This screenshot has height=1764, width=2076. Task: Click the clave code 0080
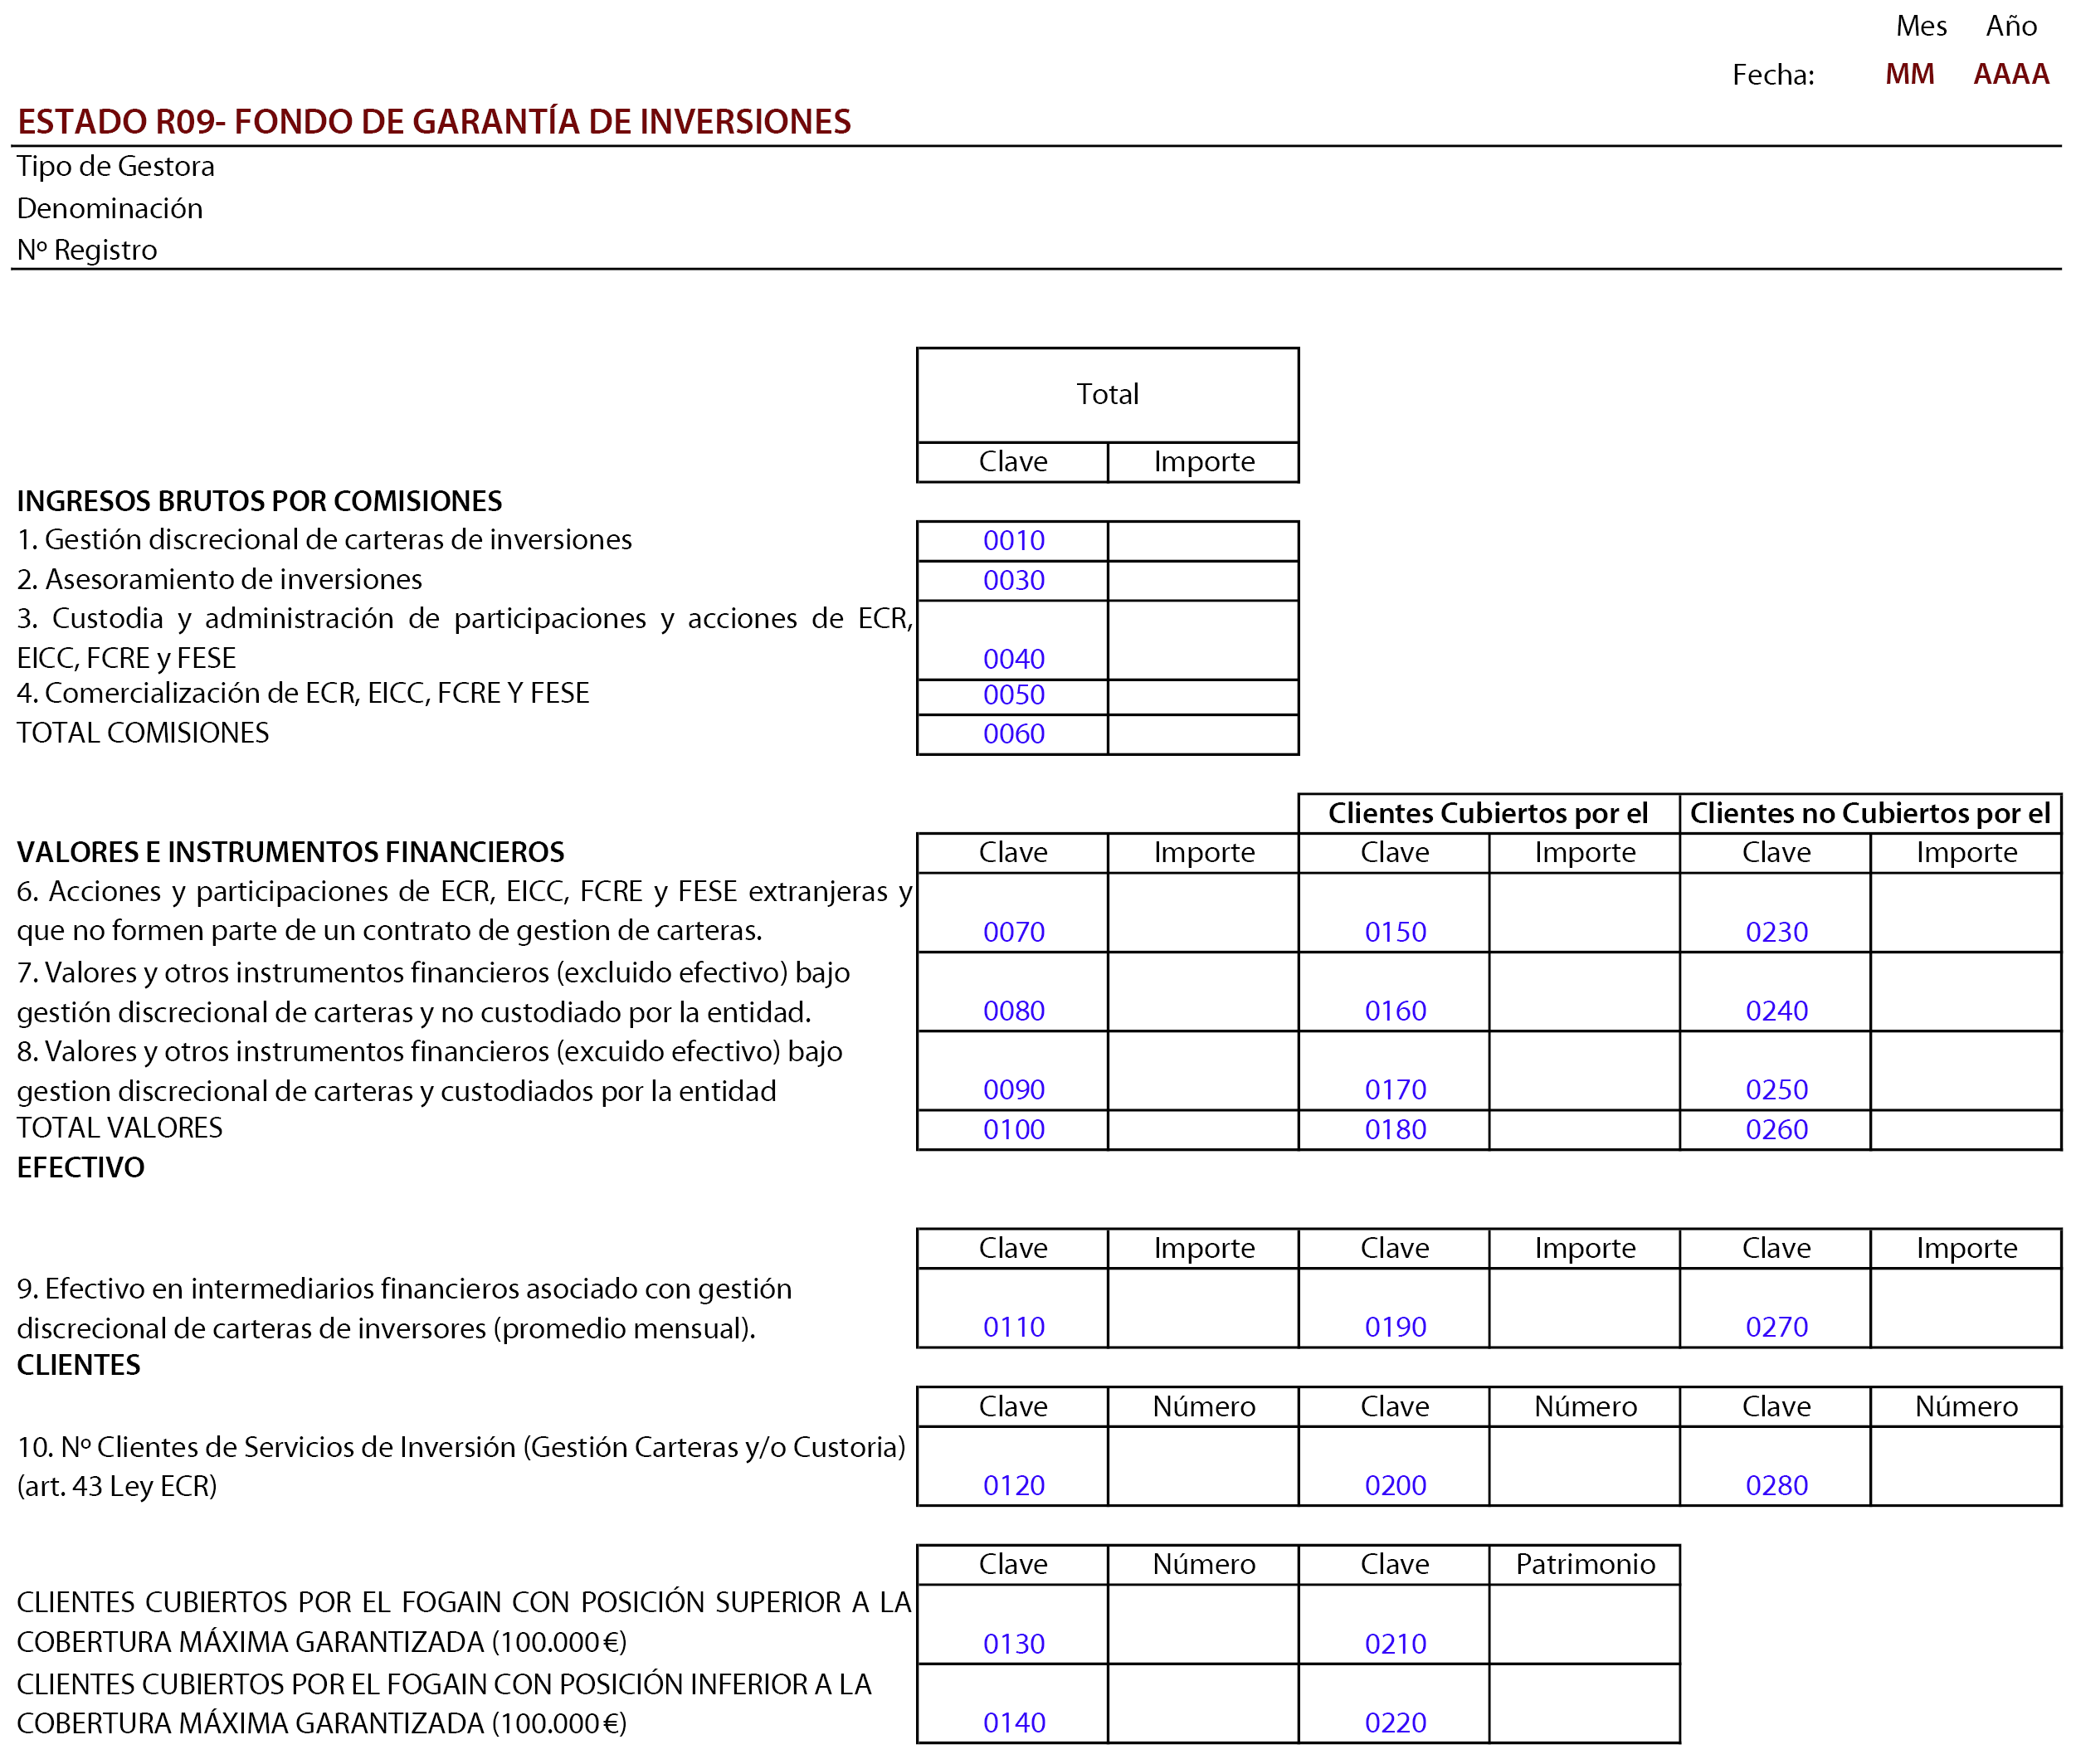(1014, 1011)
